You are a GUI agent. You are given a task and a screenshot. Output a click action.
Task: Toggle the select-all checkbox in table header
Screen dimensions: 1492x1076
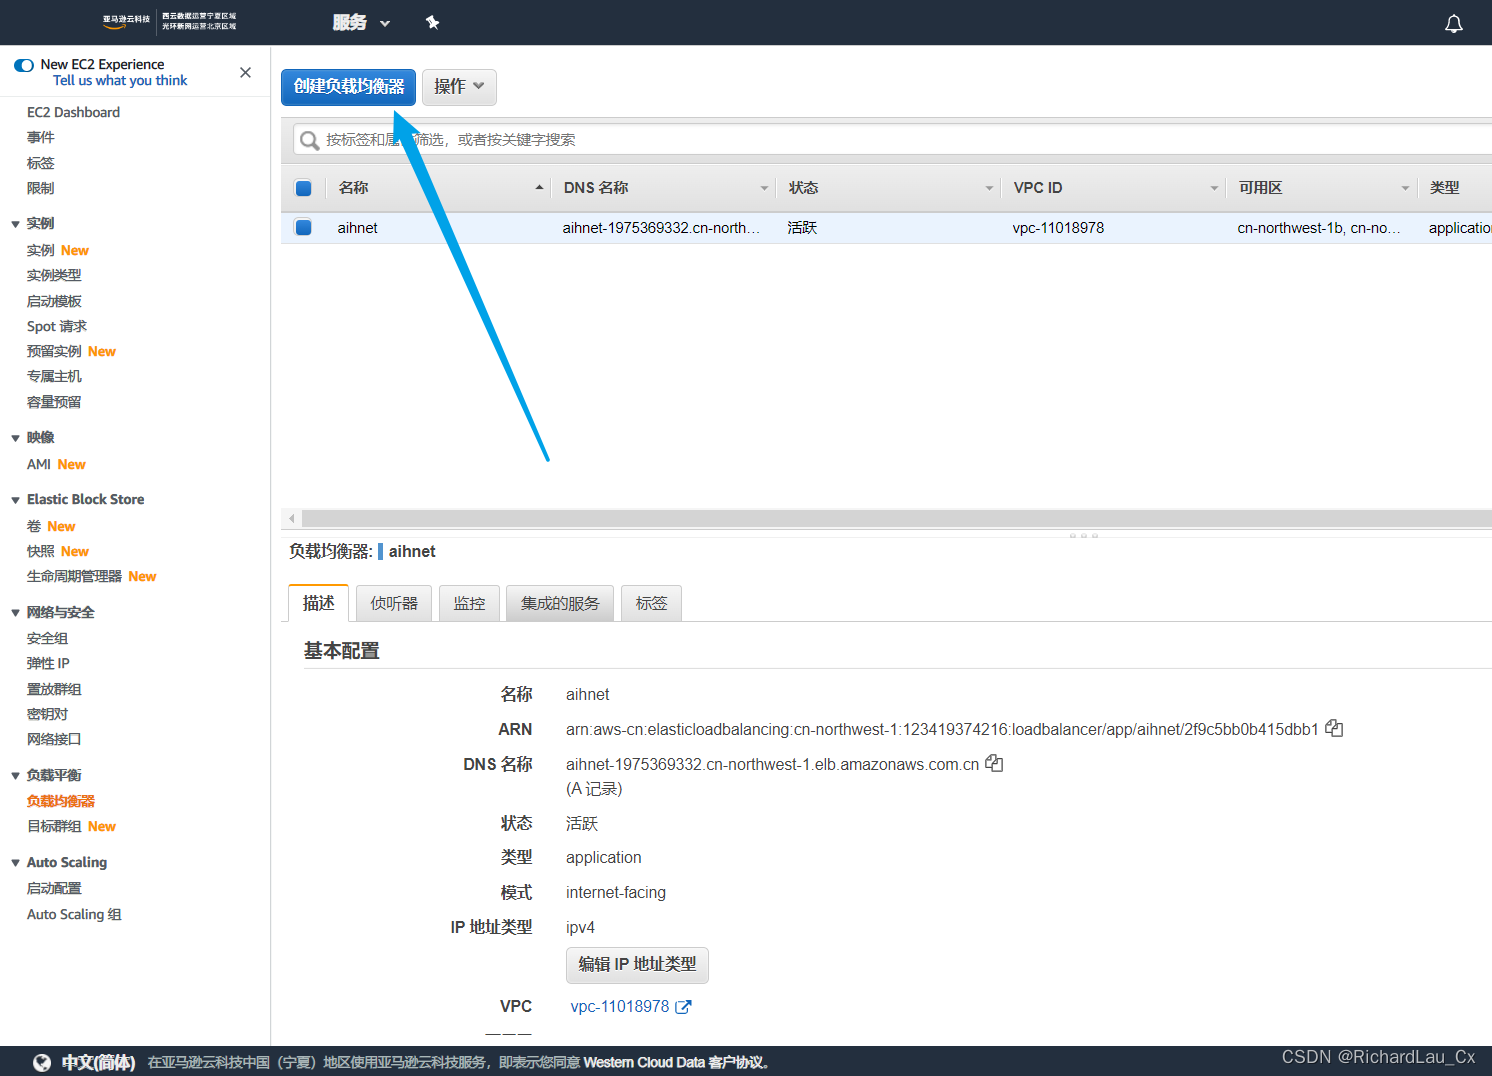304,188
